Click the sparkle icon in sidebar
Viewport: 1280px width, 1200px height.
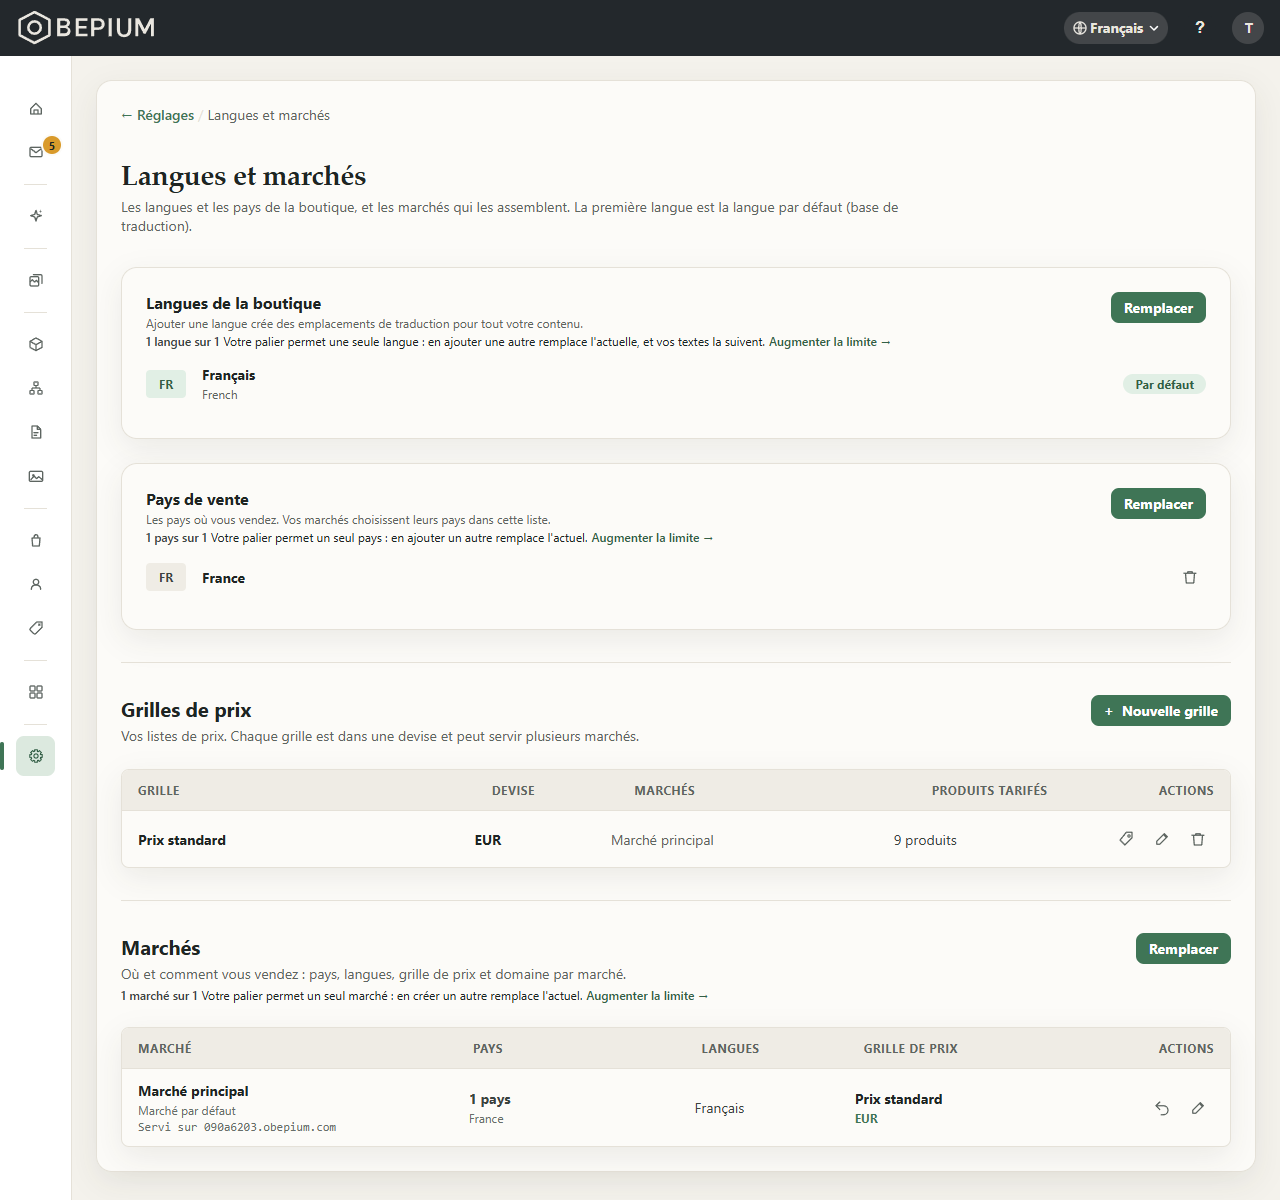pyautogui.click(x=36, y=216)
